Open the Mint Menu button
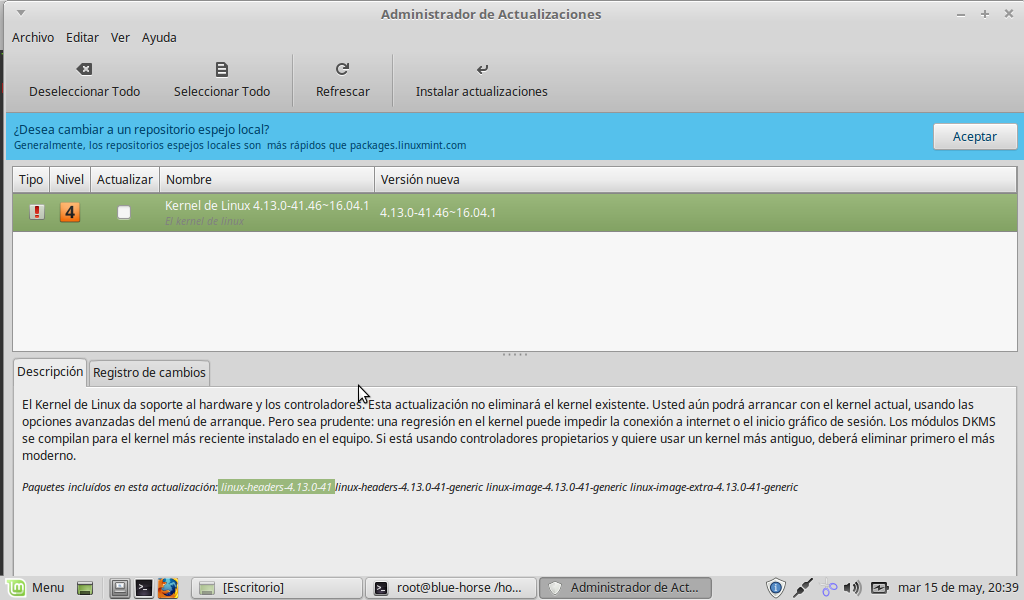Screen dimensions: 1024x600 37,588
